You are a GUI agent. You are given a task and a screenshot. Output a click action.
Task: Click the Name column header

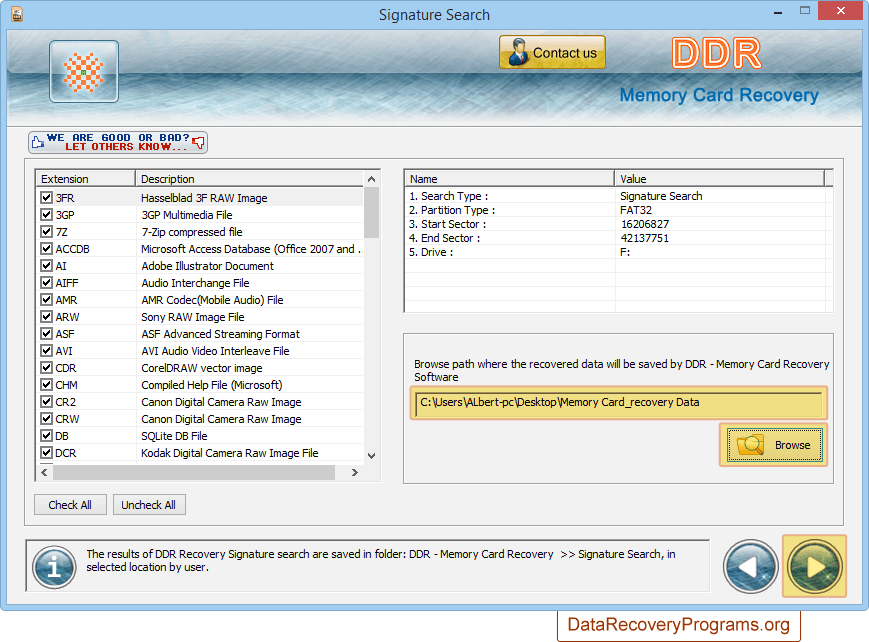(x=509, y=179)
